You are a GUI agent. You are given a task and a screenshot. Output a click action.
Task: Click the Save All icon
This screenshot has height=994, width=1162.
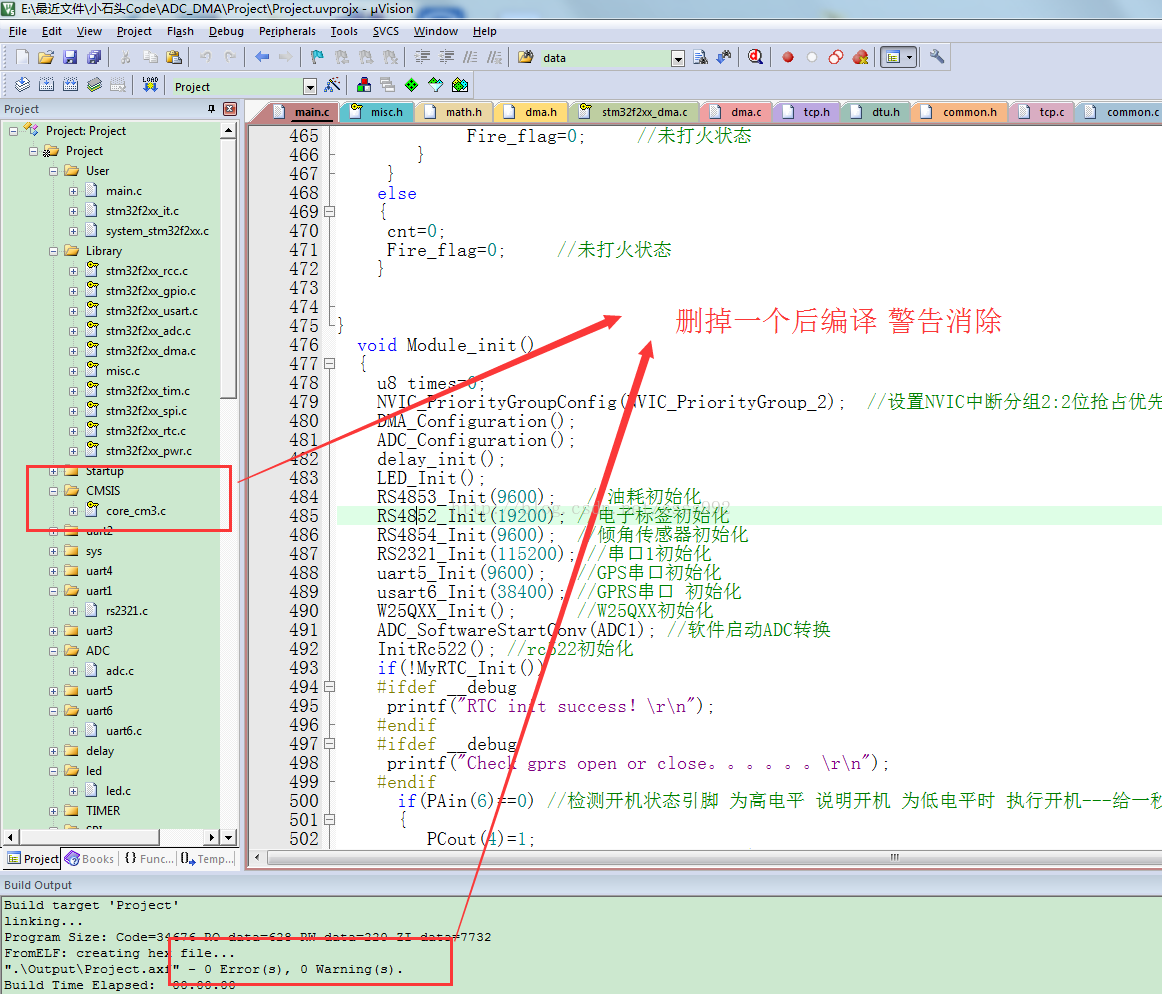pyautogui.click(x=93, y=58)
